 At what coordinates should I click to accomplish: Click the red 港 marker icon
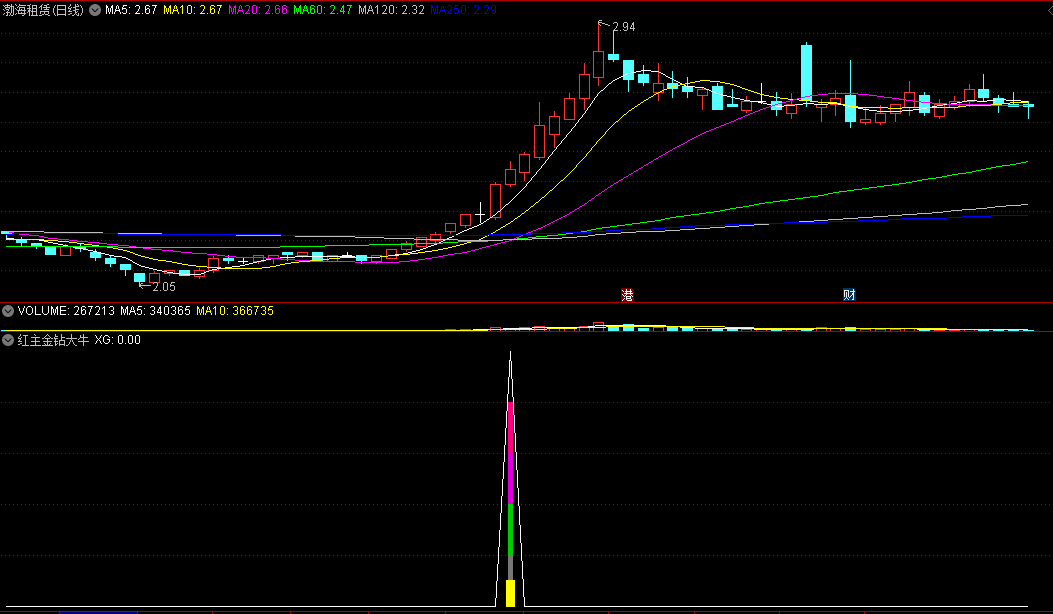pos(627,295)
